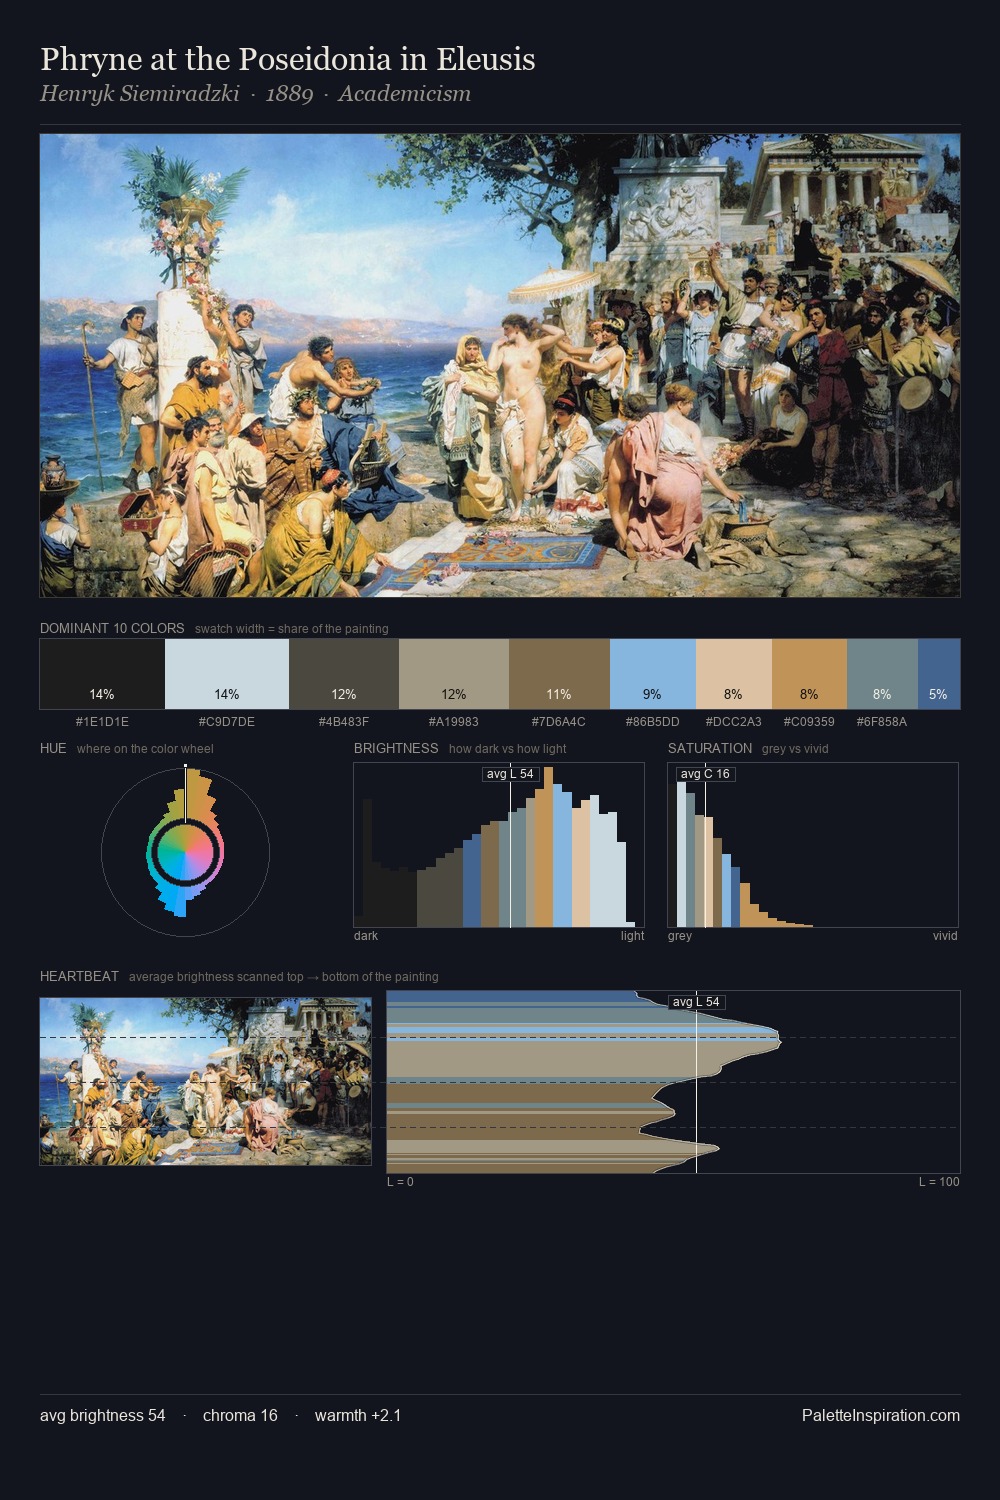The height and width of the screenshot is (1500, 1000).
Task: Pick the #DCC2A3 beige swatch
Action: (733, 674)
